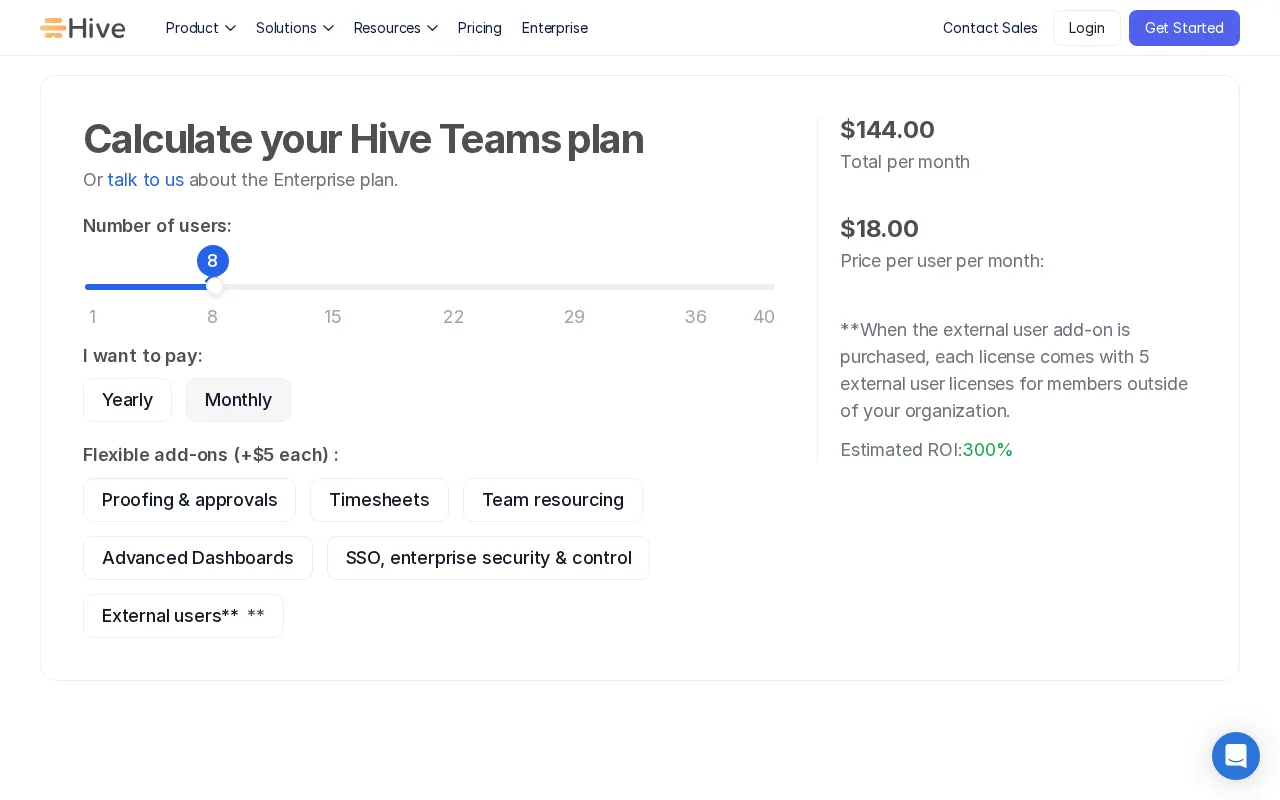Expand the Solutions dropdown menu
Viewport: 1280px width, 800px height.
pyautogui.click(x=295, y=28)
